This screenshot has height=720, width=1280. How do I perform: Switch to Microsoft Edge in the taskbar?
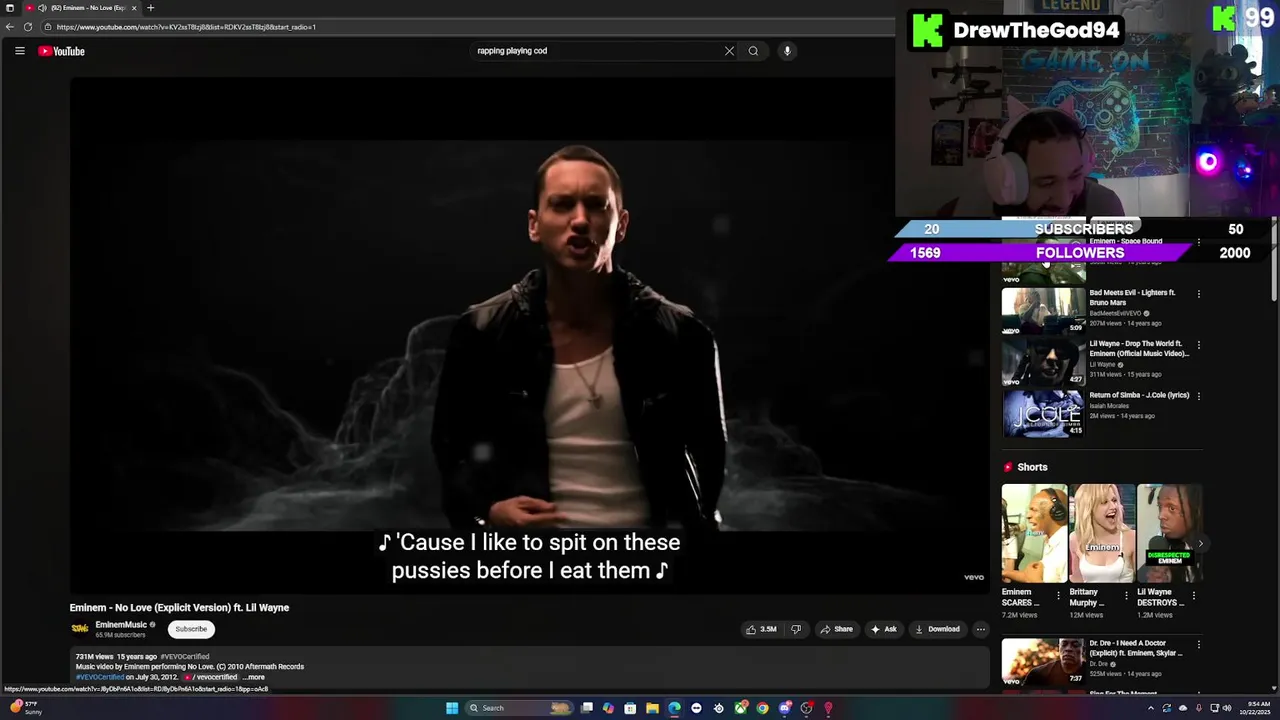tap(674, 708)
